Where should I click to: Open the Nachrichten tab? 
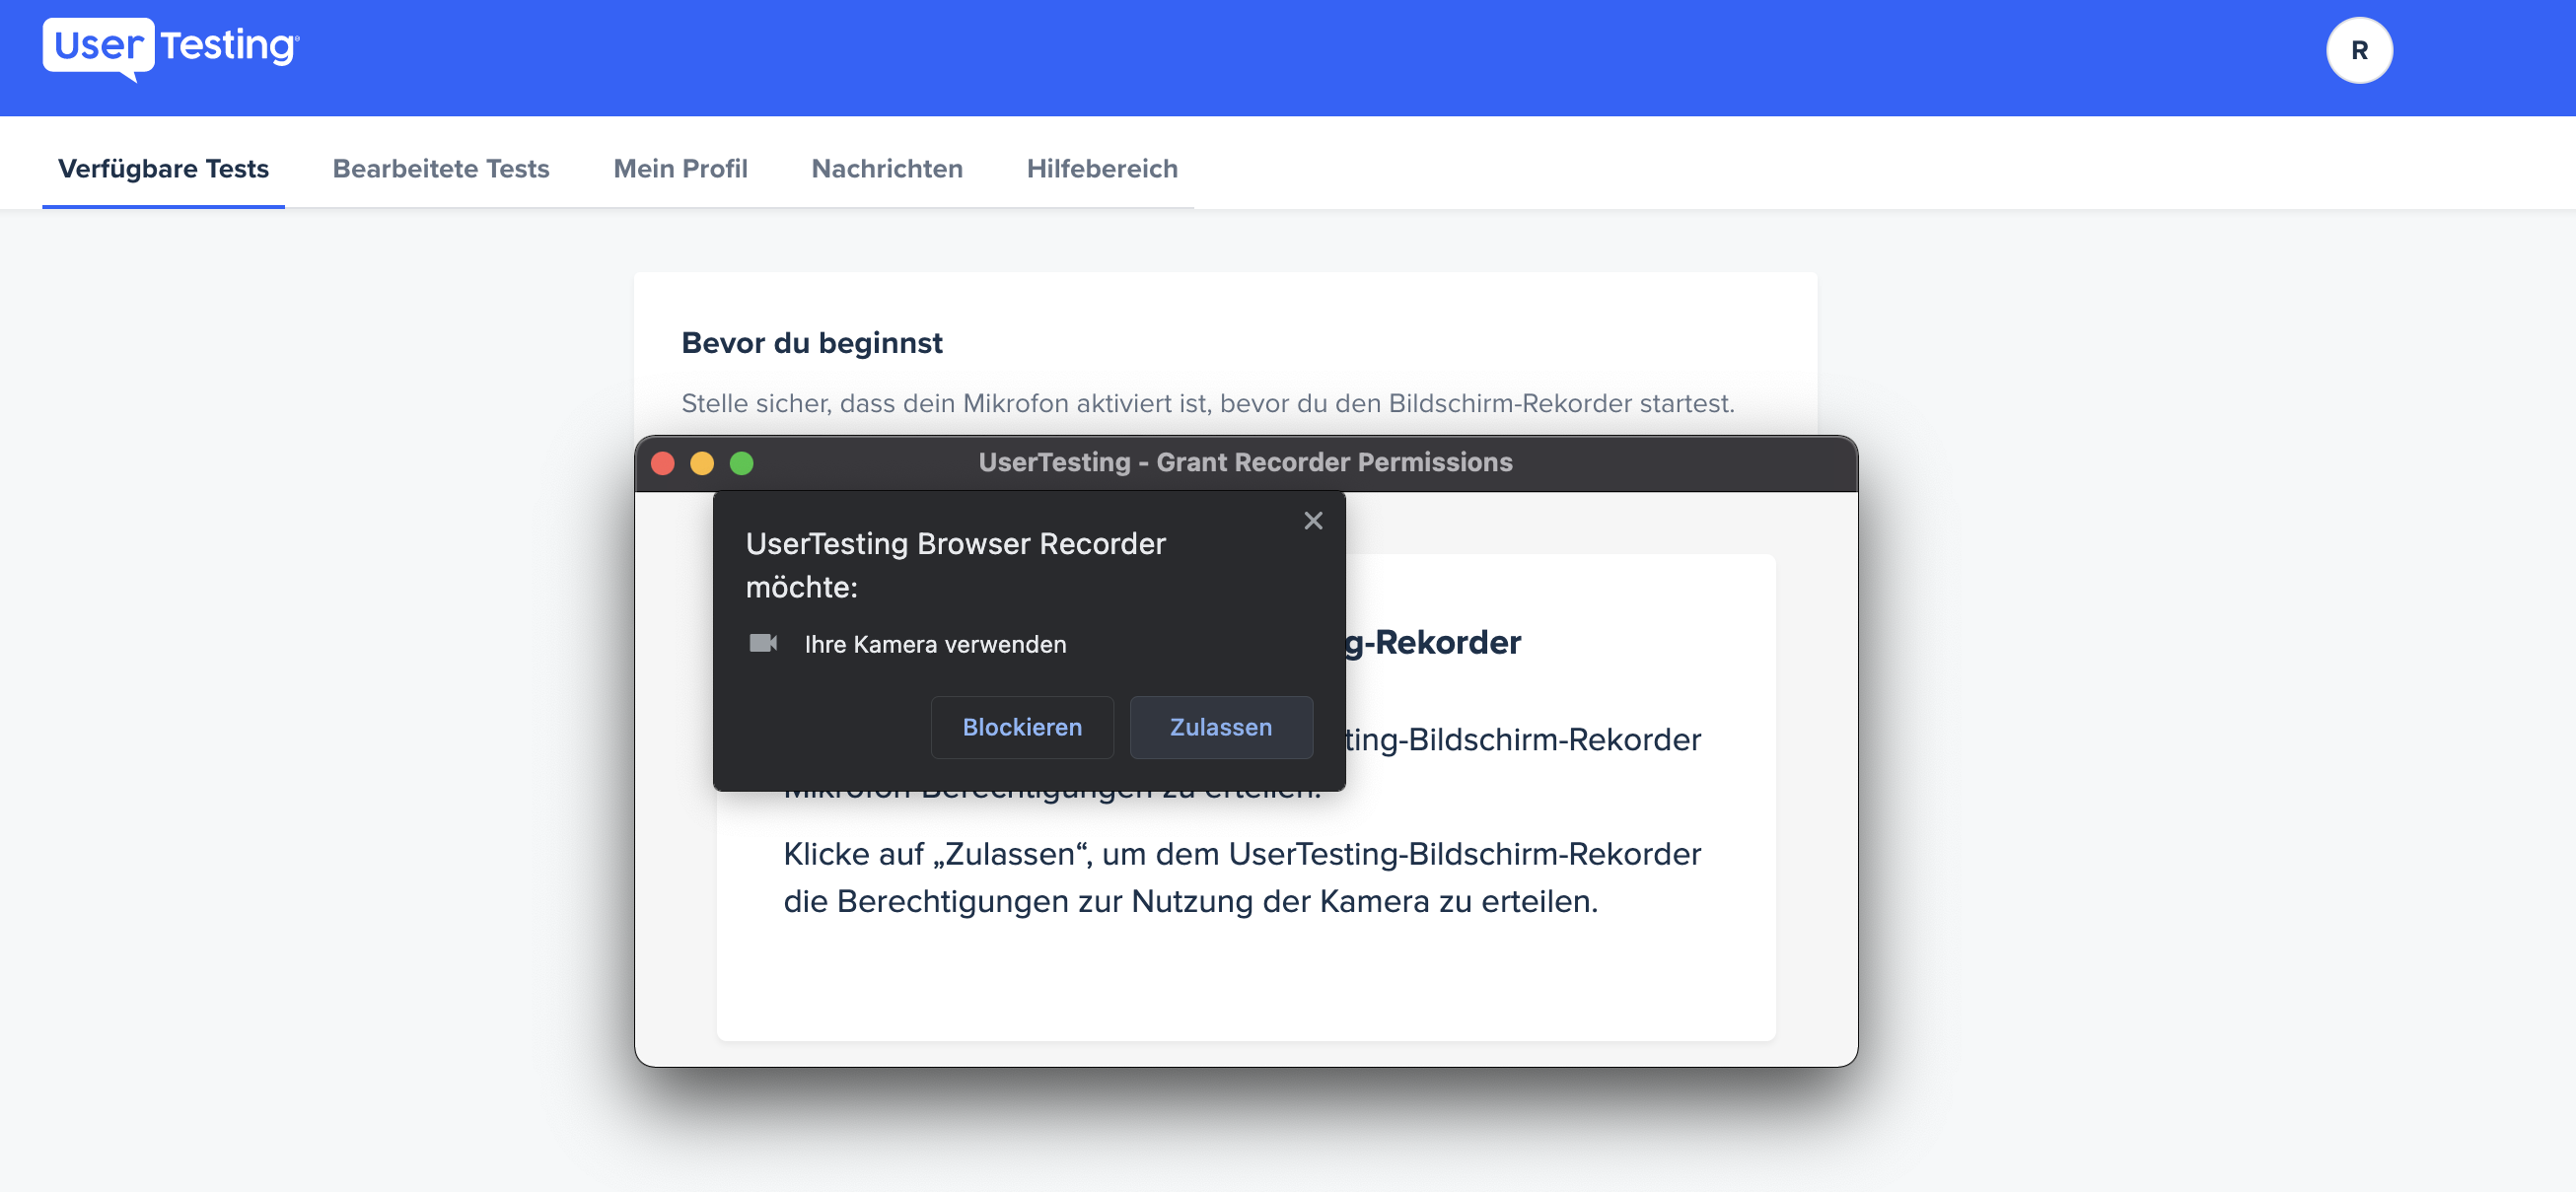(x=887, y=168)
